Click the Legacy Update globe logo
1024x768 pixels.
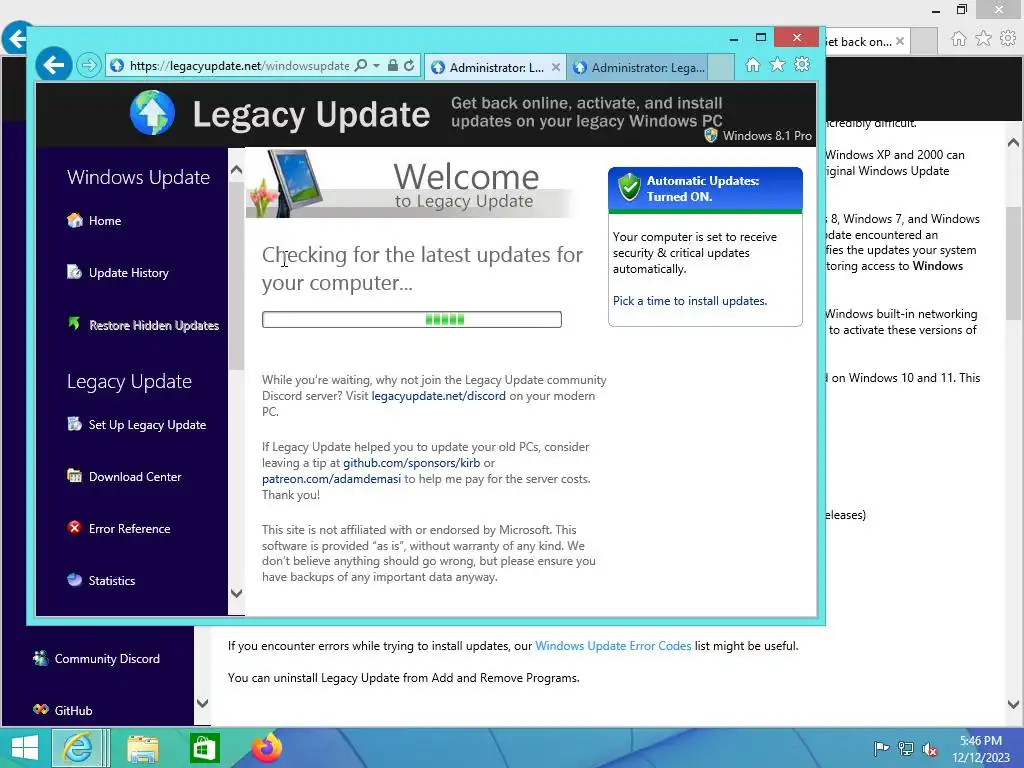[x=152, y=113]
